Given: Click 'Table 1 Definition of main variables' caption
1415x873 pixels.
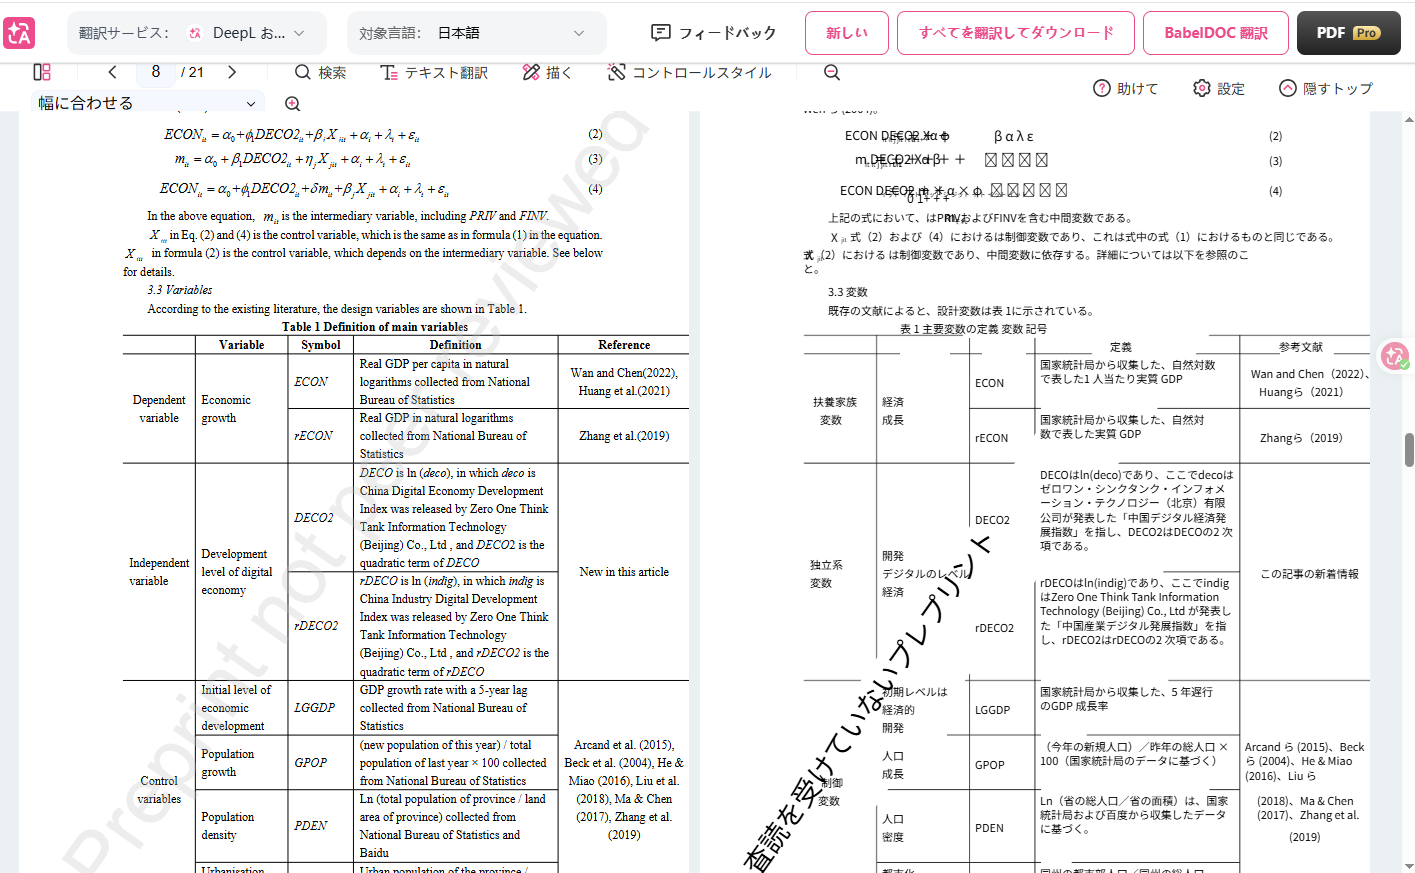Looking at the screenshot, I should click(x=375, y=327).
